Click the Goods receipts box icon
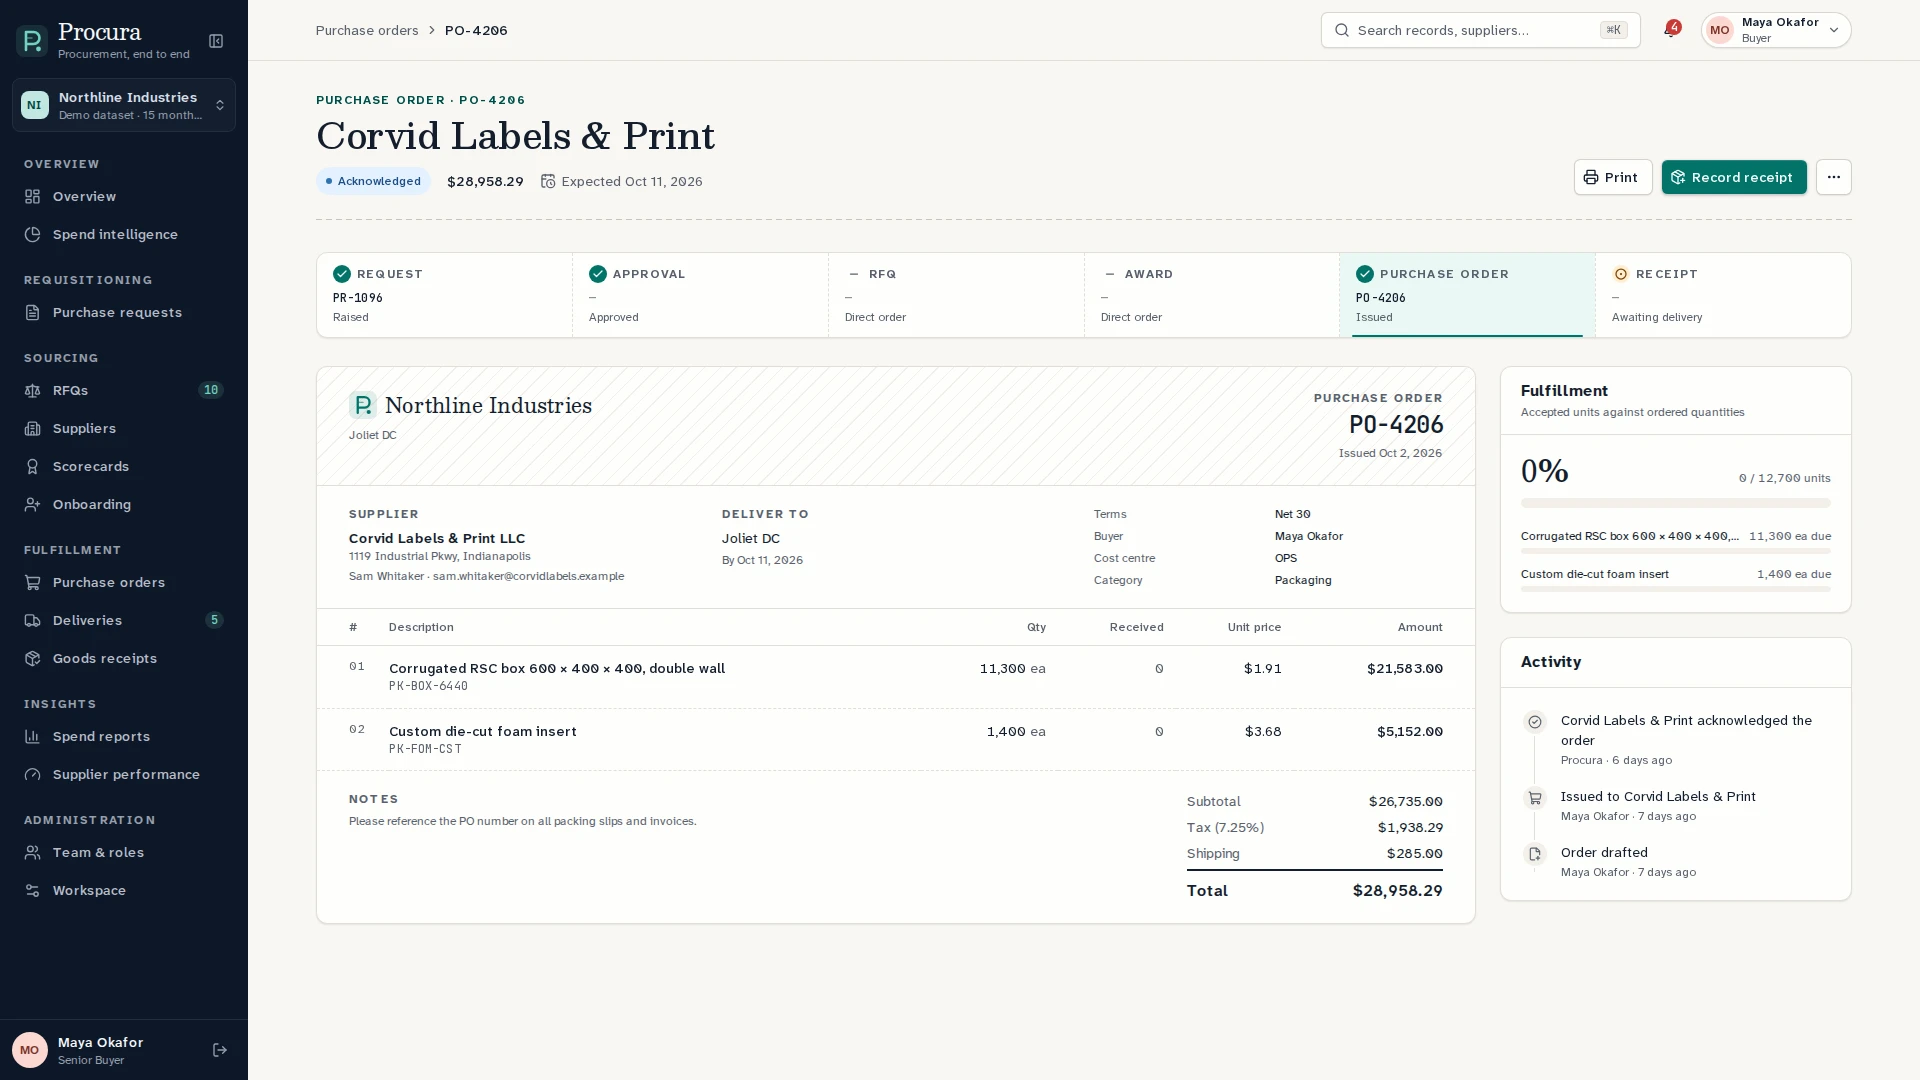The width and height of the screenshot is (1920, 1080). click(33, 659)
